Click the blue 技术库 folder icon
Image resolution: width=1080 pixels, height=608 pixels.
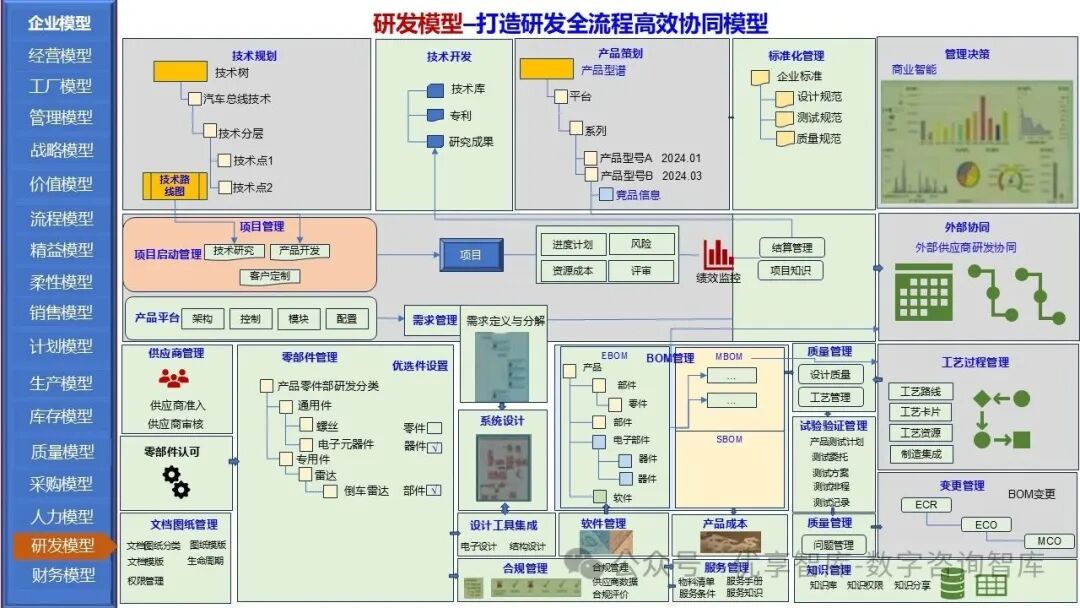point(435,90)
